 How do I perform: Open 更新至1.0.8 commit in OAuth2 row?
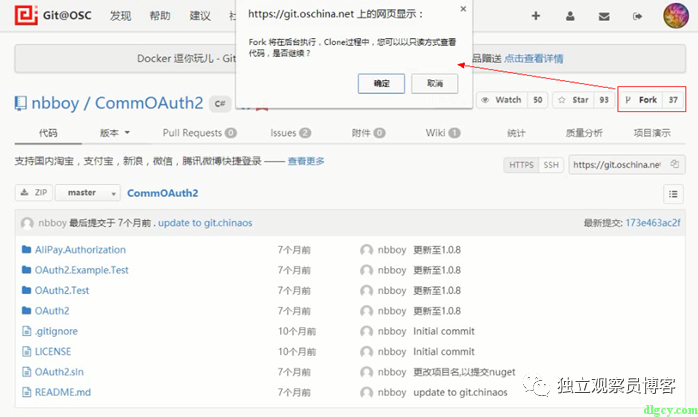(437, 311)
